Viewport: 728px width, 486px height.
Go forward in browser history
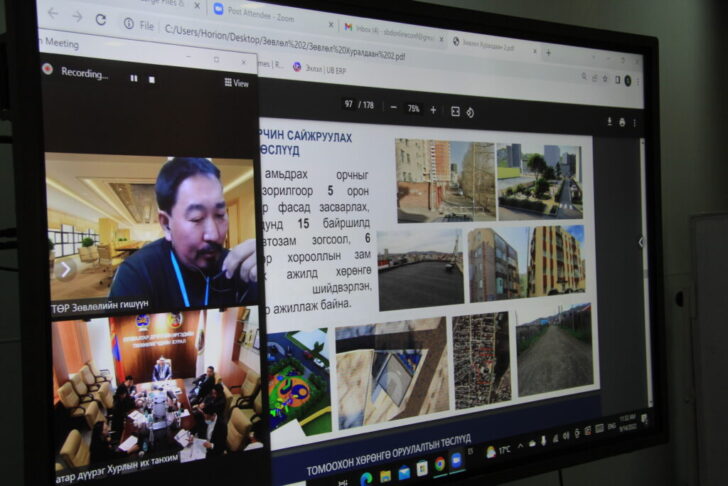coord(77,17)
